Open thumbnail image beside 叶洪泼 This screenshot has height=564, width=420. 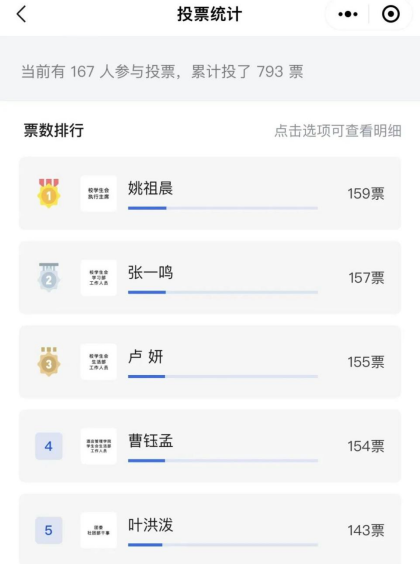pos(99,530)
